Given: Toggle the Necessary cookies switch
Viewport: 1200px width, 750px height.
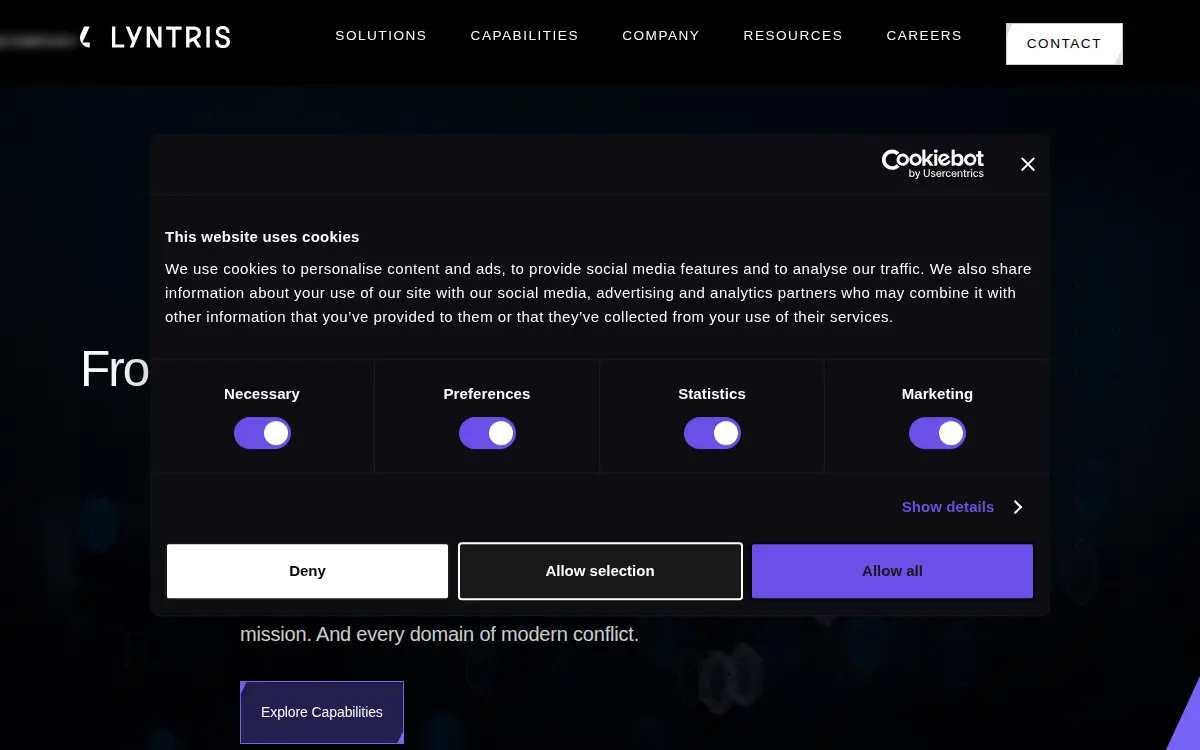Looking at the screenshot, I should [262, 433].
